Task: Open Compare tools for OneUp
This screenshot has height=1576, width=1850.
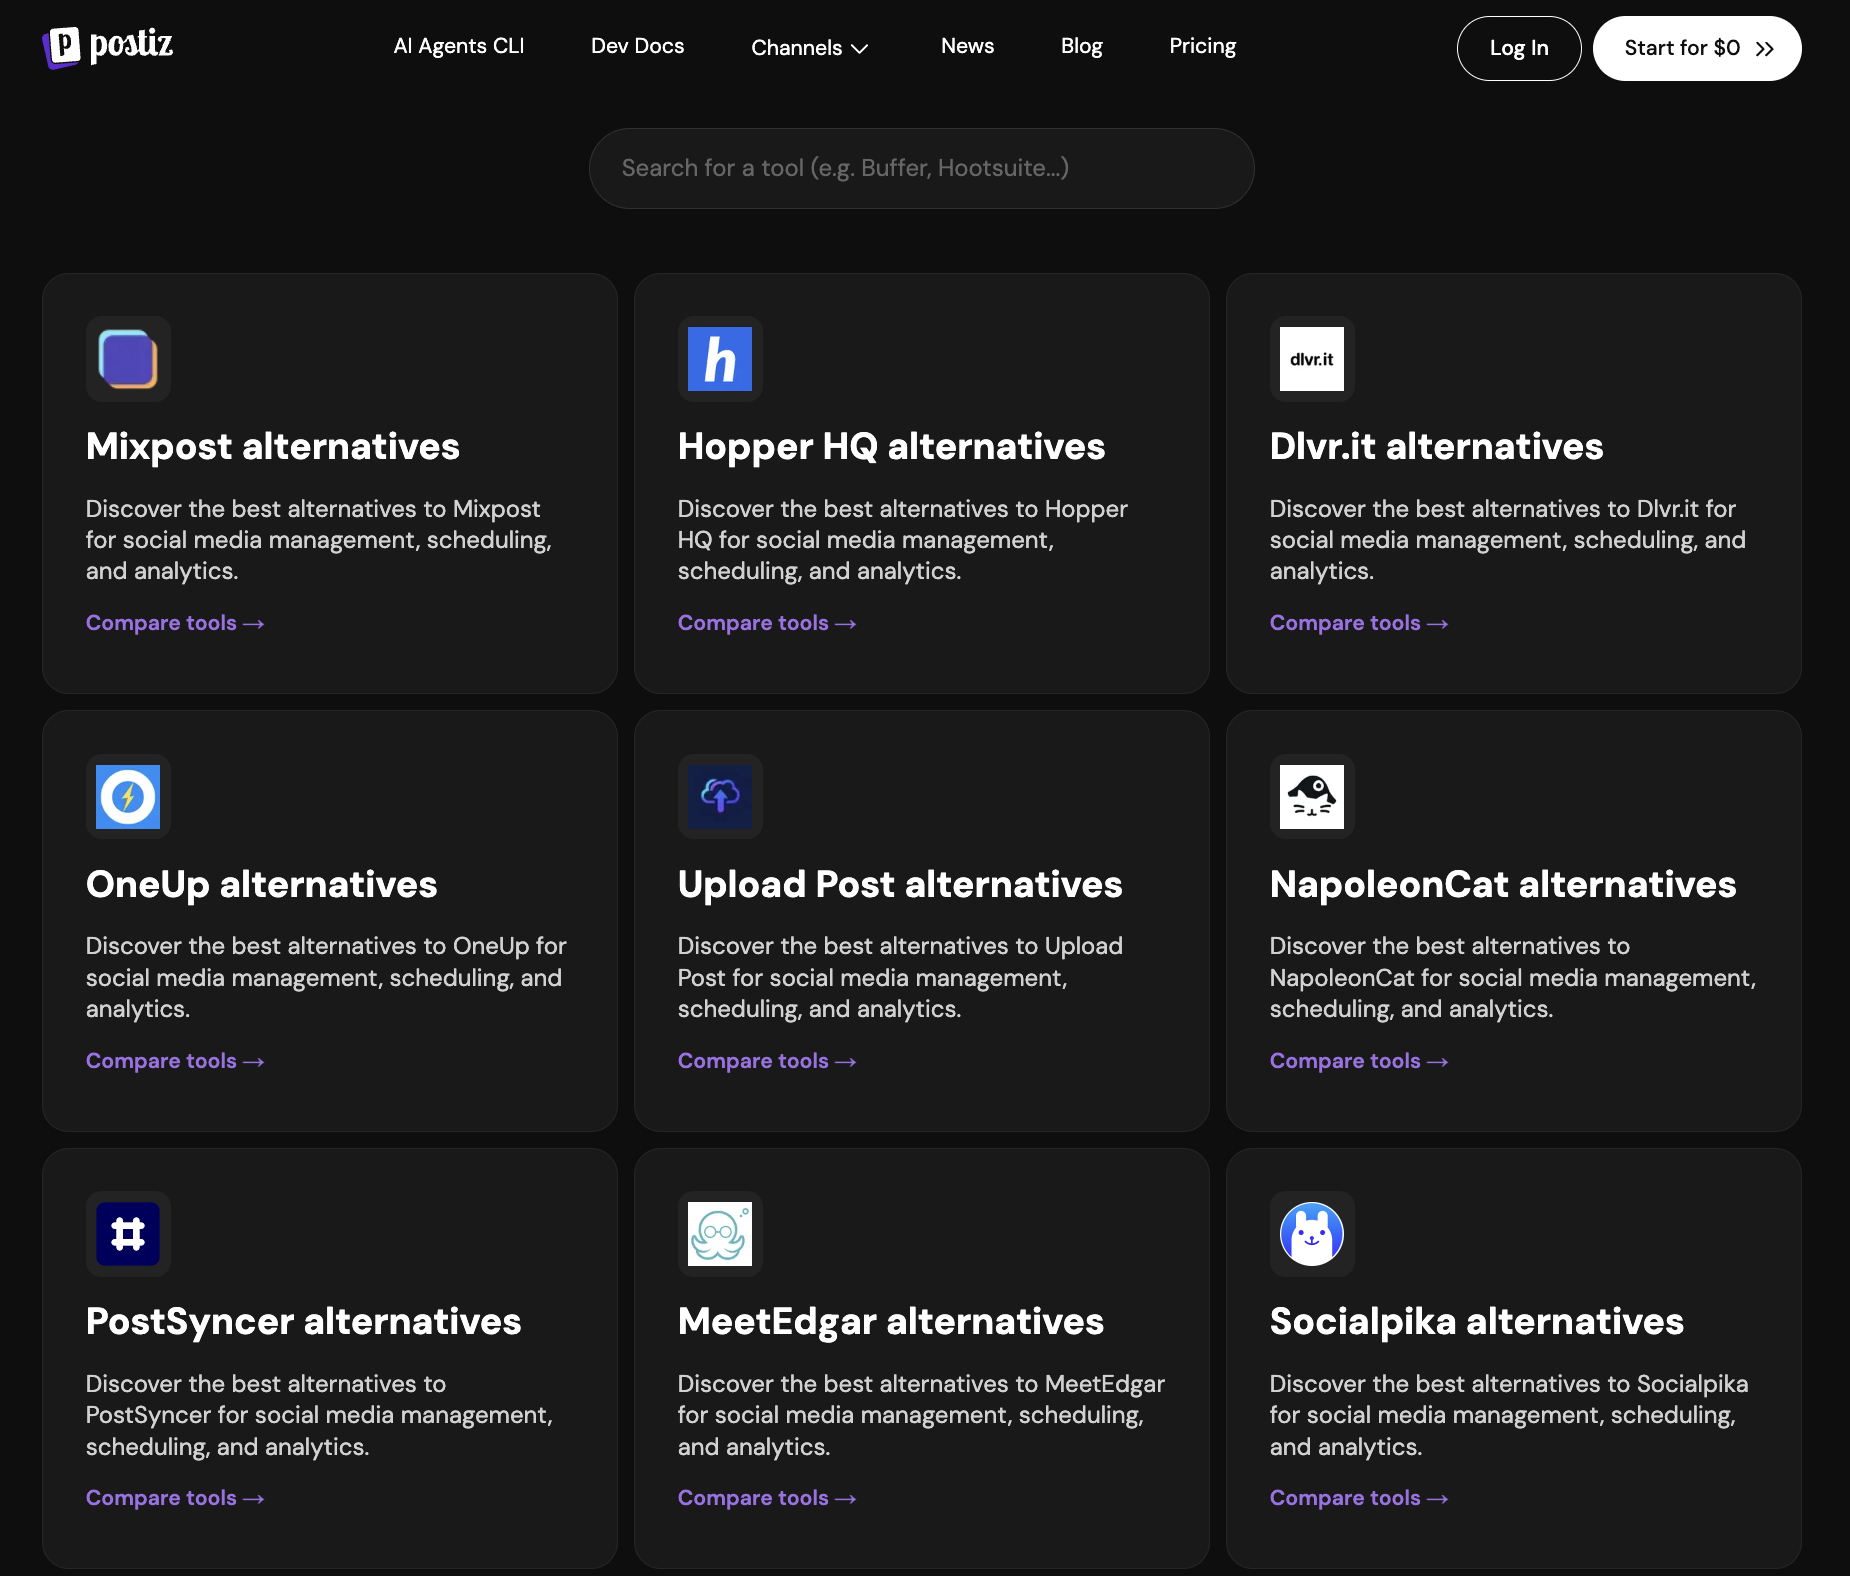Action: 175,1061
